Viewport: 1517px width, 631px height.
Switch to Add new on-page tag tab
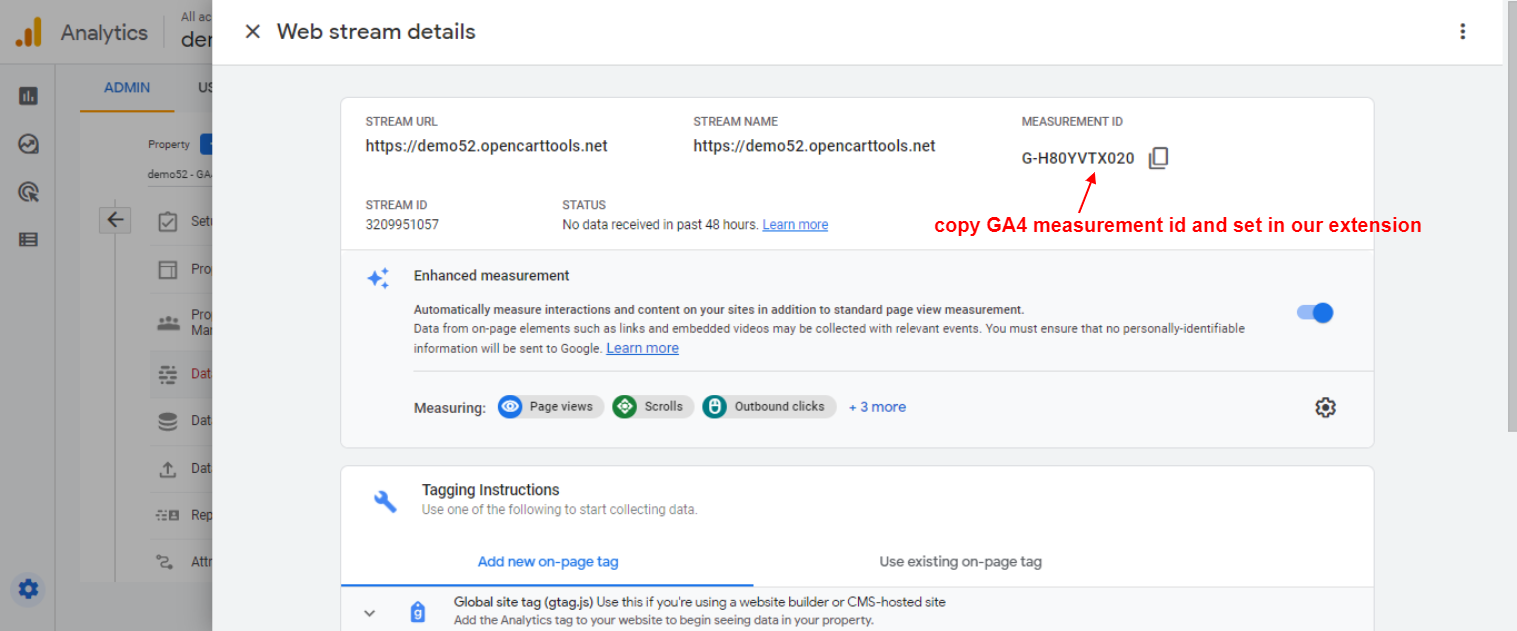click(548, 562)
